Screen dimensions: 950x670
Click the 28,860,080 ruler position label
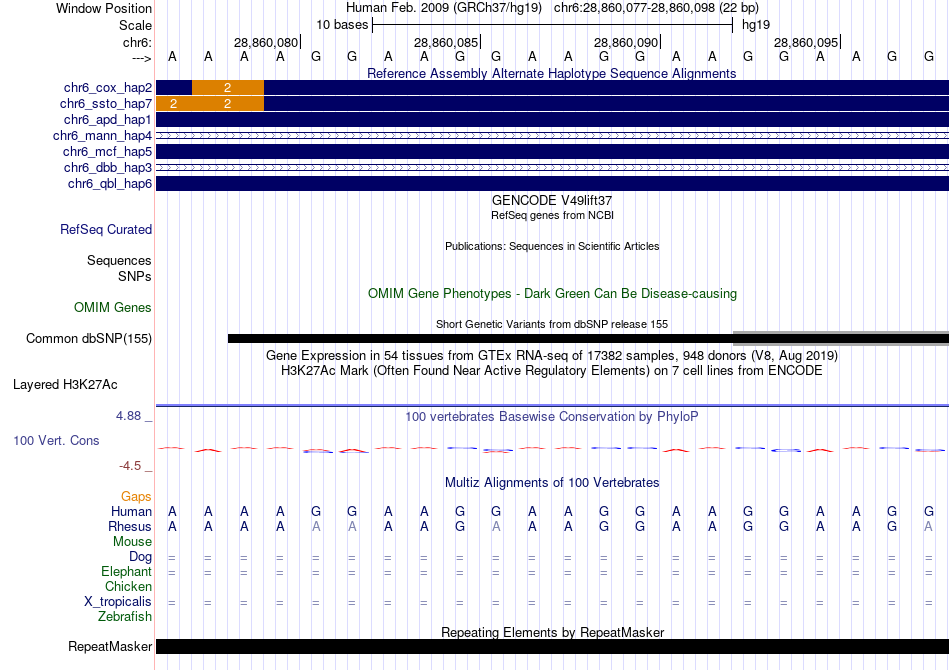(x=267, y=43)
